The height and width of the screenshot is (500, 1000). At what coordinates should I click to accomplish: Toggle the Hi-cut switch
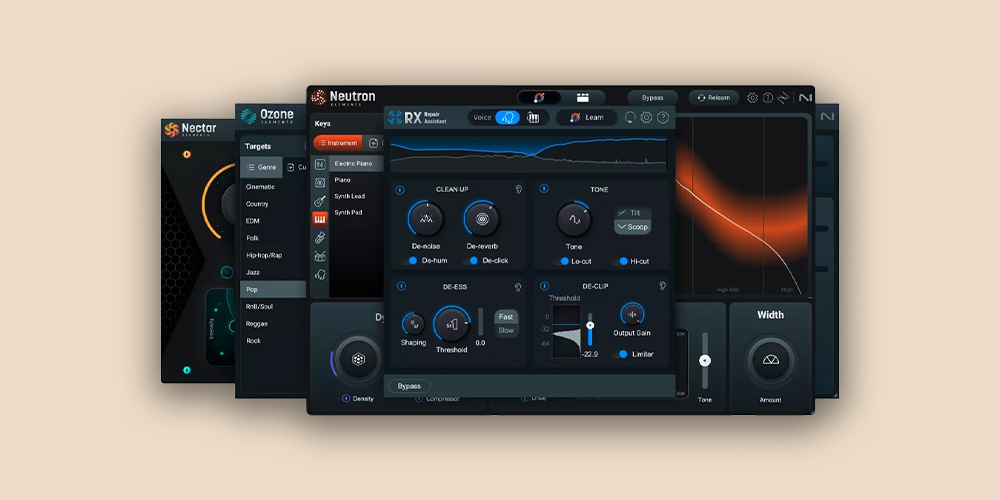click(620, 261)
